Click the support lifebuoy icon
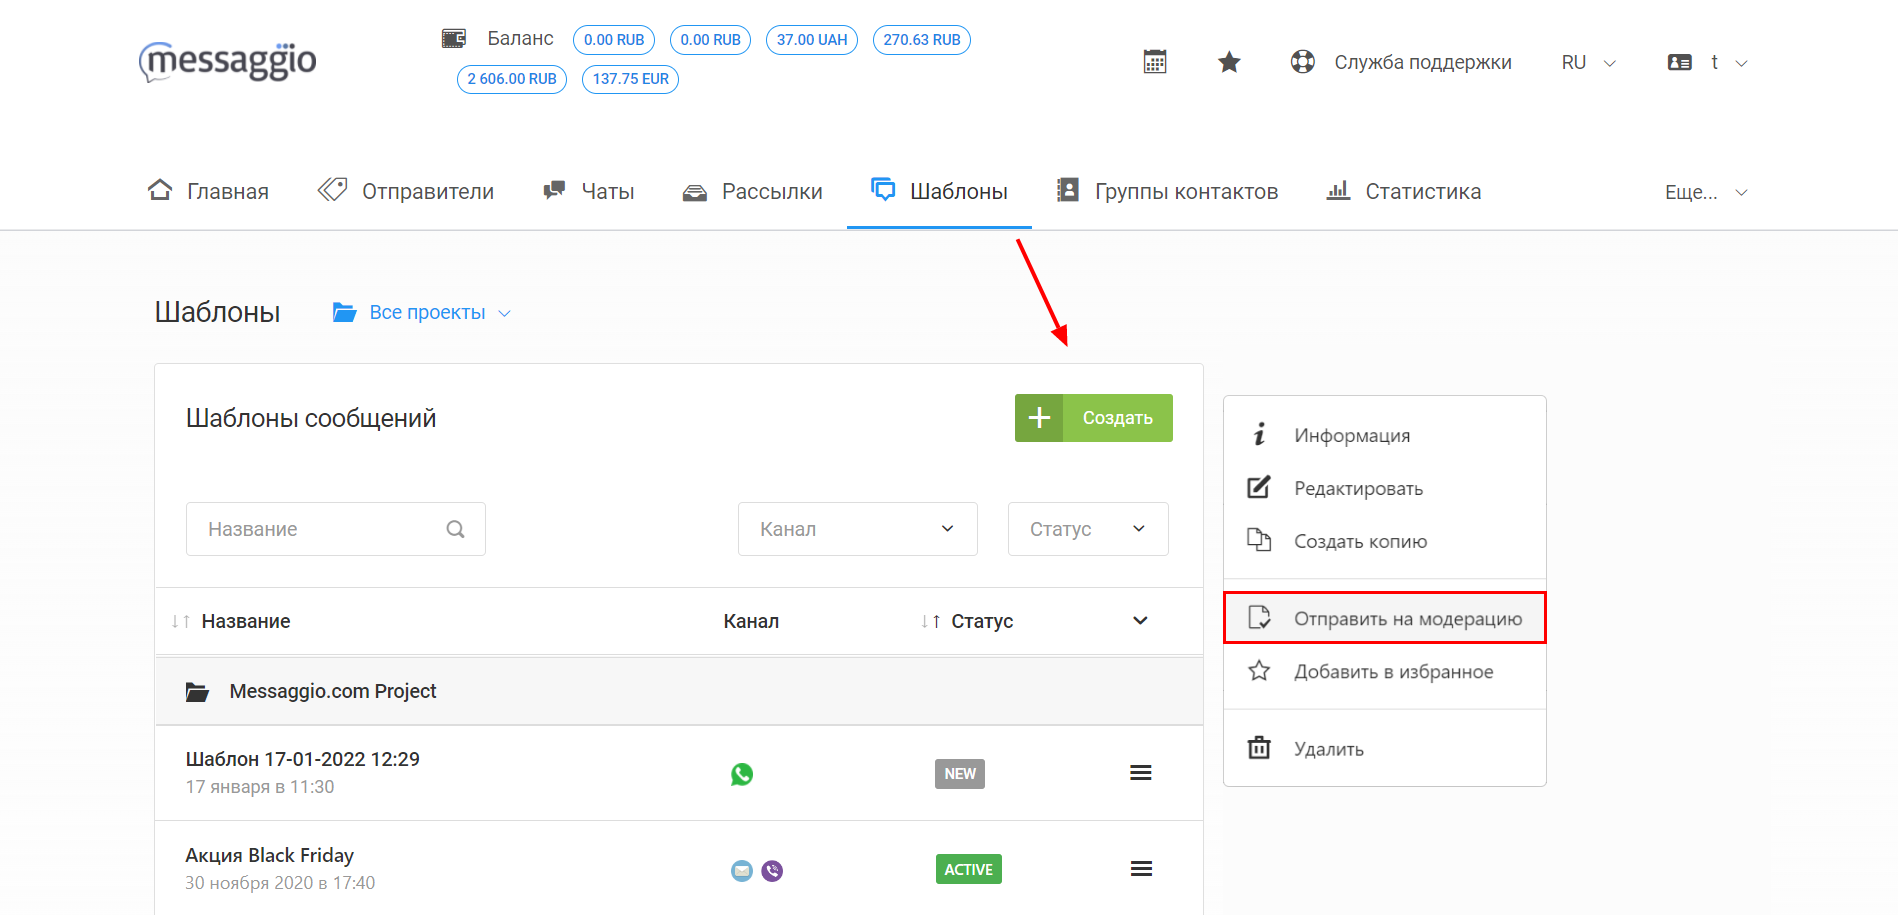Viewport: 1898px width, 915px height. pos(1302,62)
